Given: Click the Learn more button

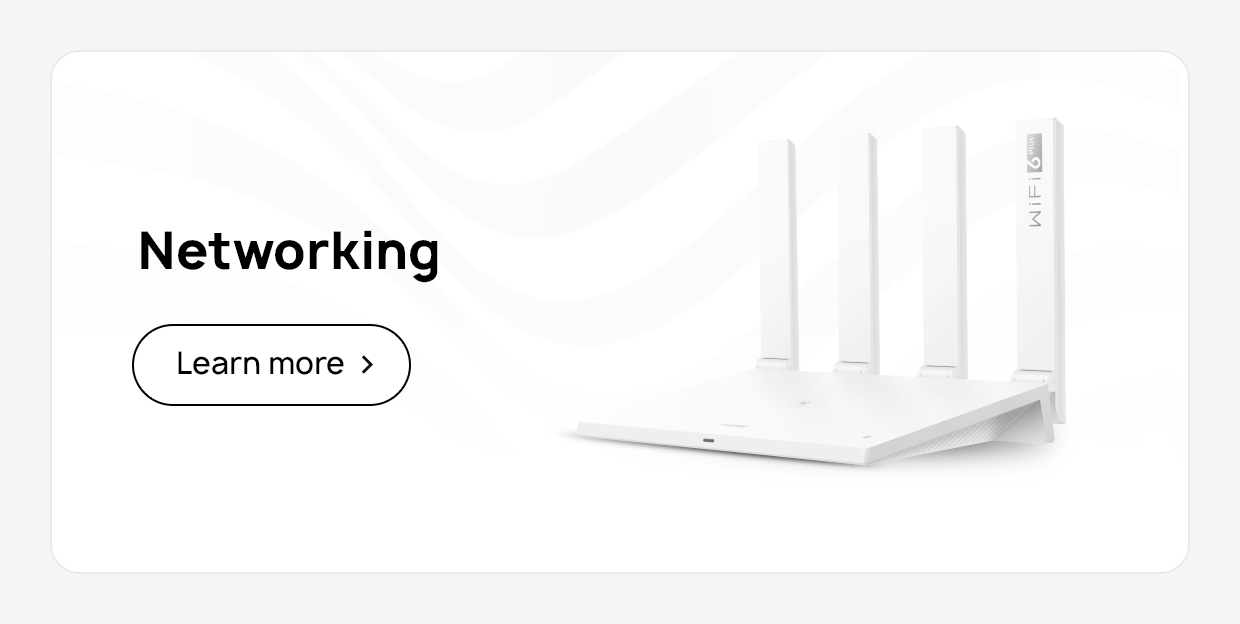Looking at the screenshot, I should pyautogui.click(x=271, y=364).
